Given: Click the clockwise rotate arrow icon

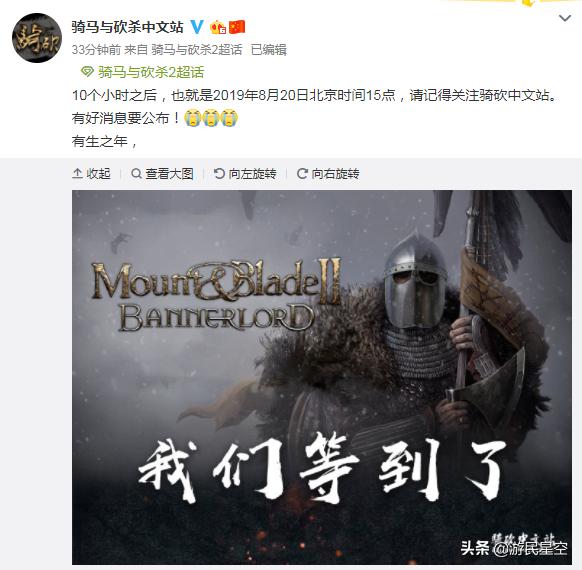Looking at the screenshot, I should pos(302,173).
